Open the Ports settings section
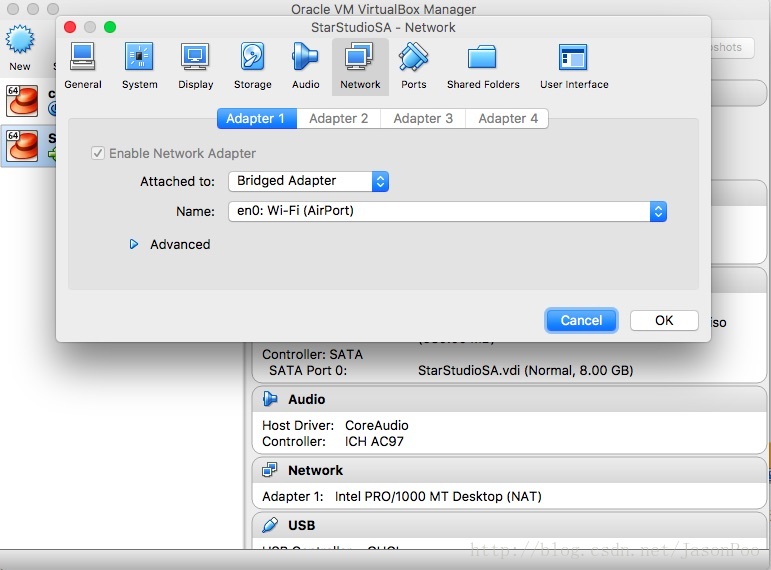Image resolution: width=771 pixels, height=570 pixels. point(414,66)
